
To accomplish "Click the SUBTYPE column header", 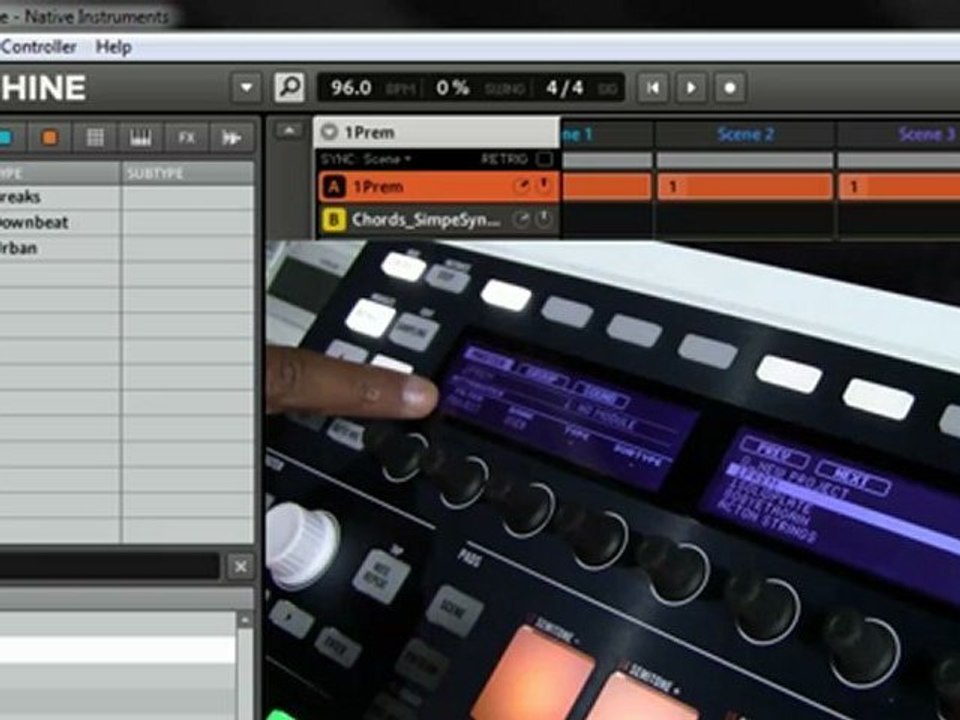I will tap(187, 173).
